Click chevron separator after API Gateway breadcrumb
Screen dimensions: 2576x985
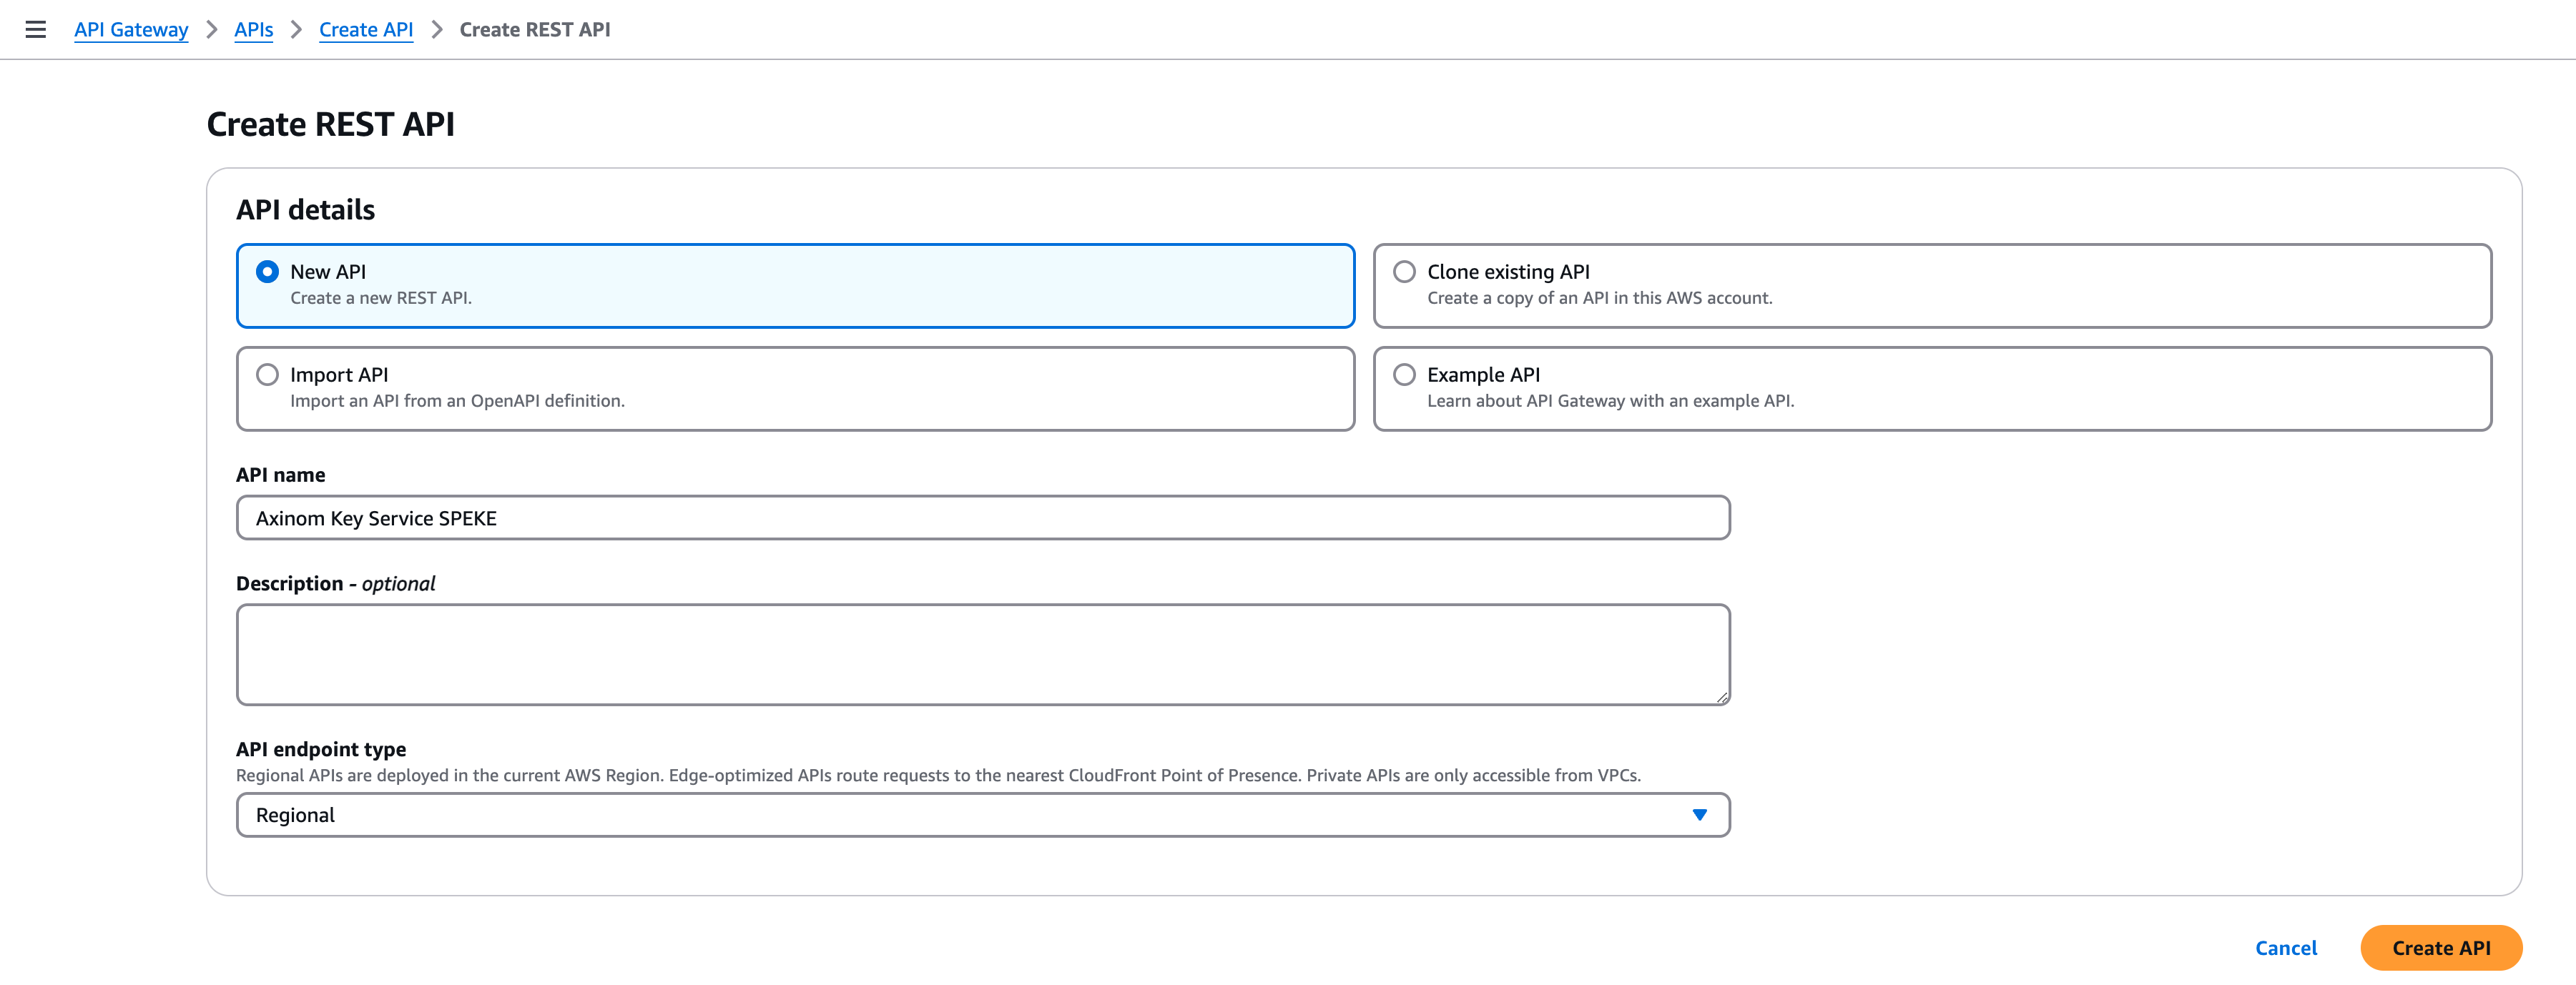point(211,29)
